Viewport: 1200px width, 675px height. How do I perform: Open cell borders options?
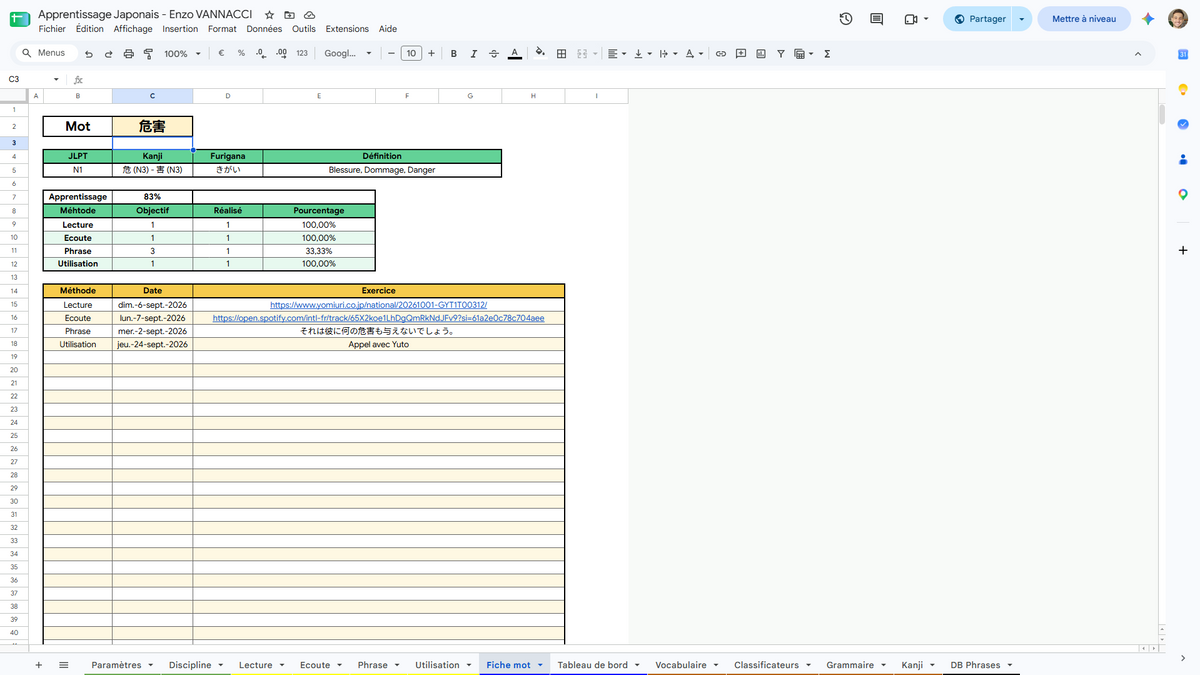pyautogui.click(x=562, y=54)
